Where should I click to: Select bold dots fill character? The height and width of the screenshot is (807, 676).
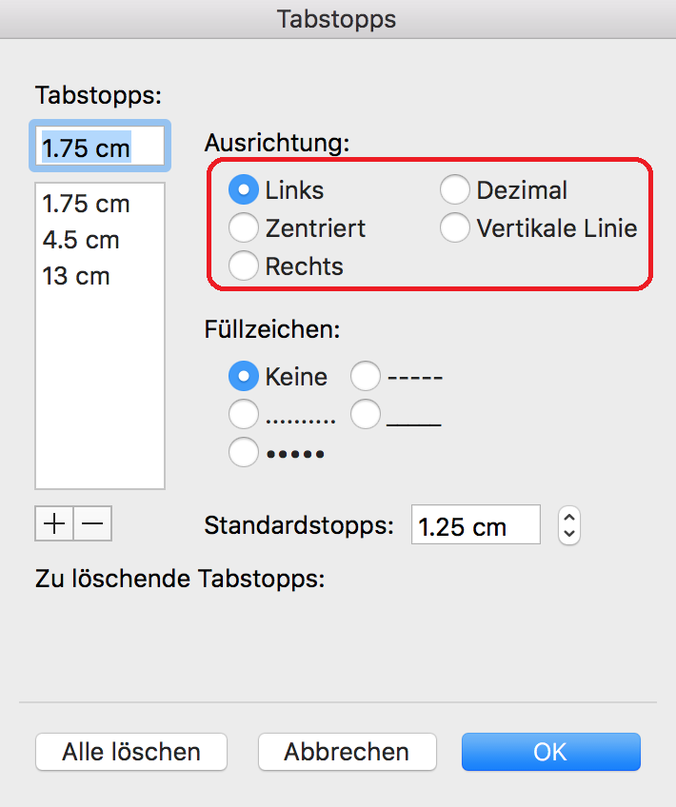[243, 453]
